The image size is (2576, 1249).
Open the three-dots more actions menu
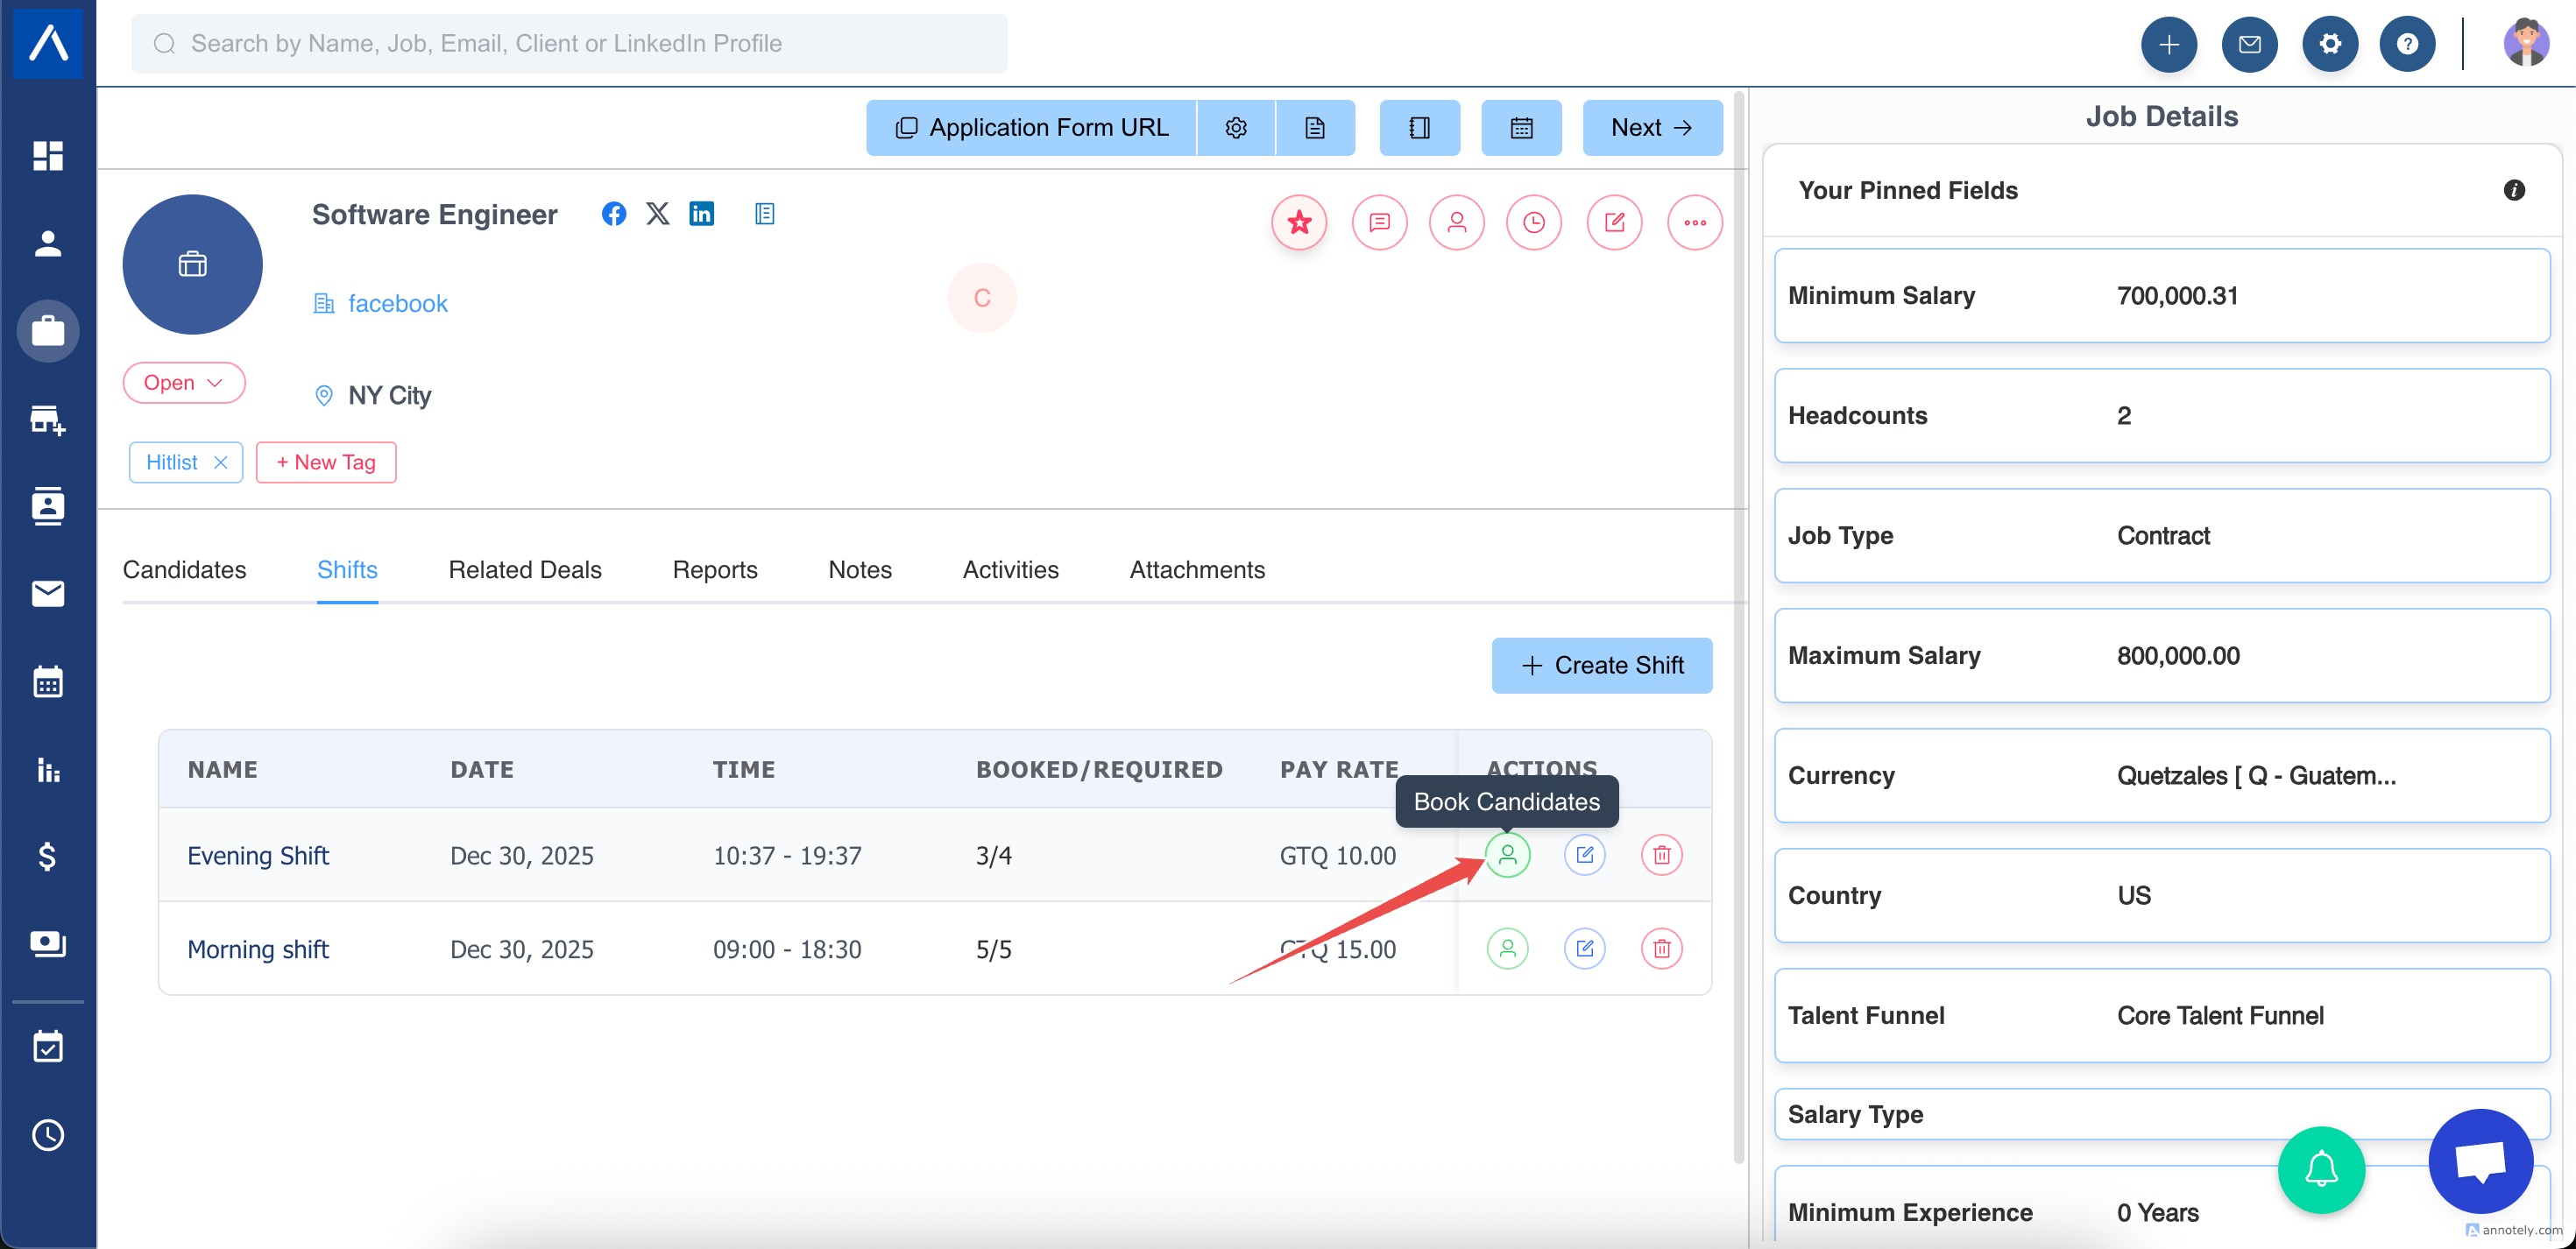click(x=1694, y=222)
